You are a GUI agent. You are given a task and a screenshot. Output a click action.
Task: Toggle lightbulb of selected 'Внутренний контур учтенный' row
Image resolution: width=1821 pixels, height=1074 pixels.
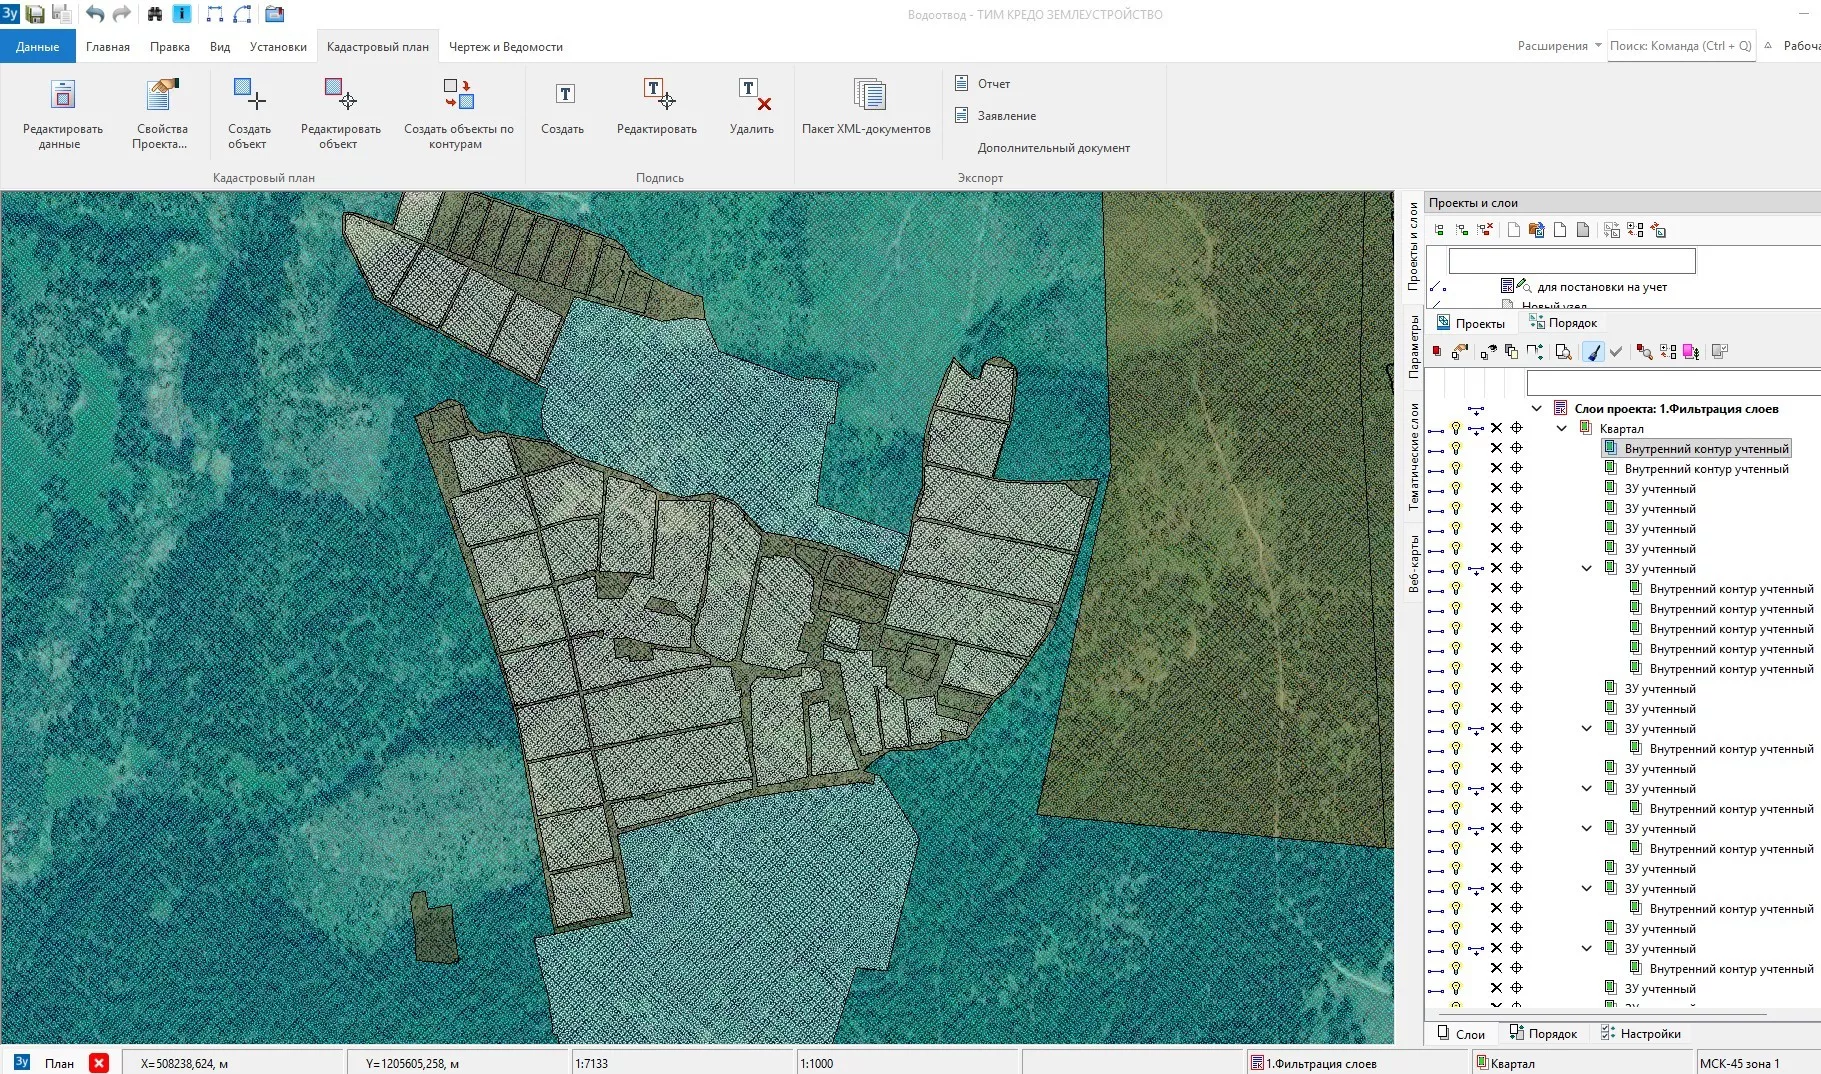[1456, 448]
